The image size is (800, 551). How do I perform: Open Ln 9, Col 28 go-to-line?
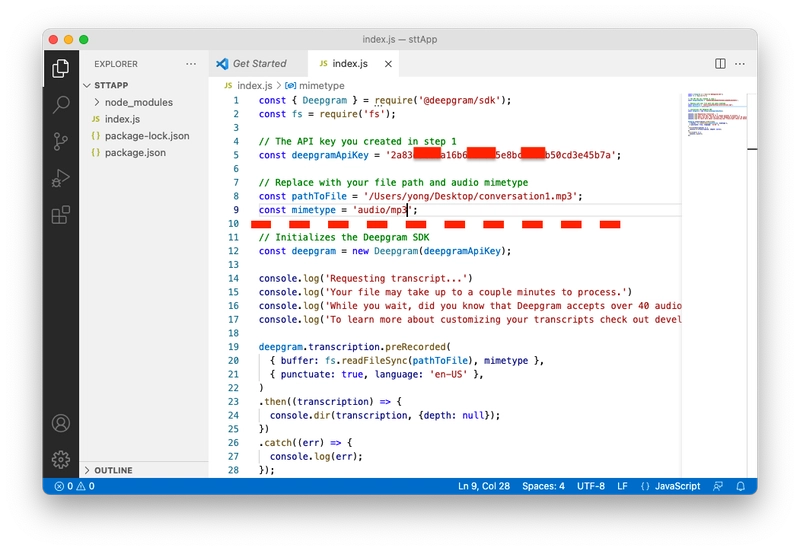pyautogui.click(x=484, y=486)
